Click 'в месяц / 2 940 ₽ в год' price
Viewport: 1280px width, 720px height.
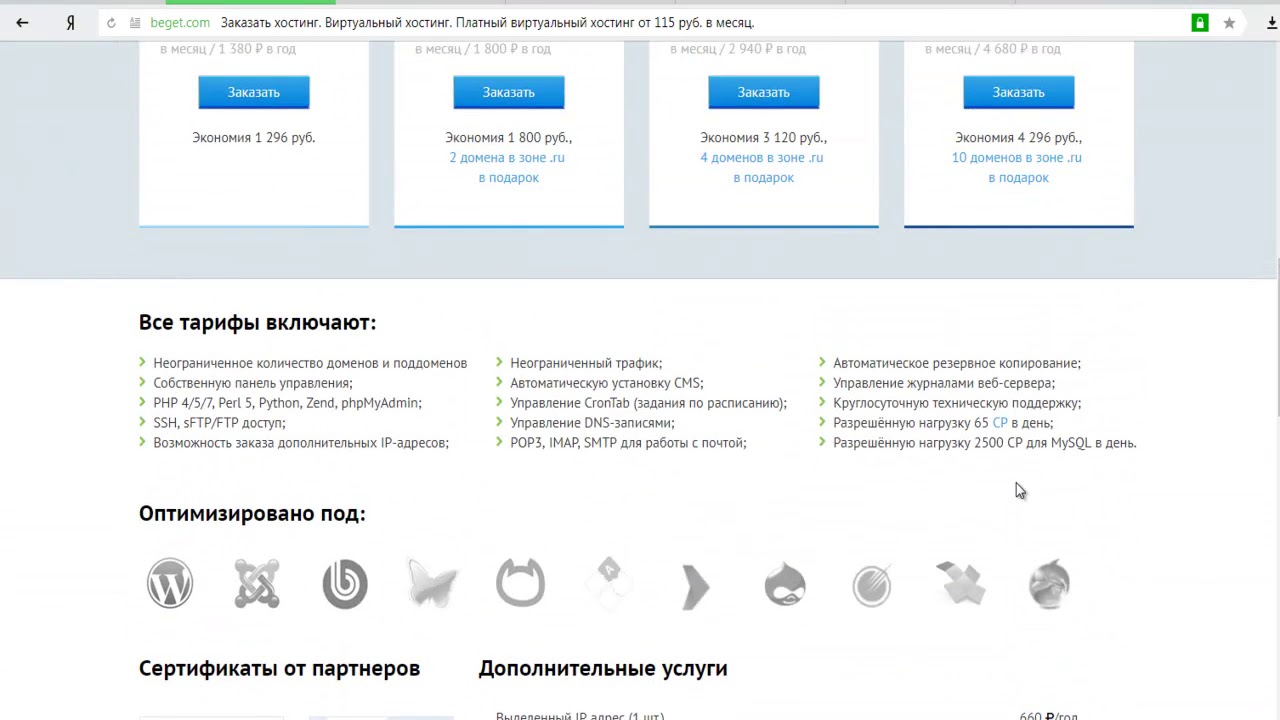[x=738, y=48]
